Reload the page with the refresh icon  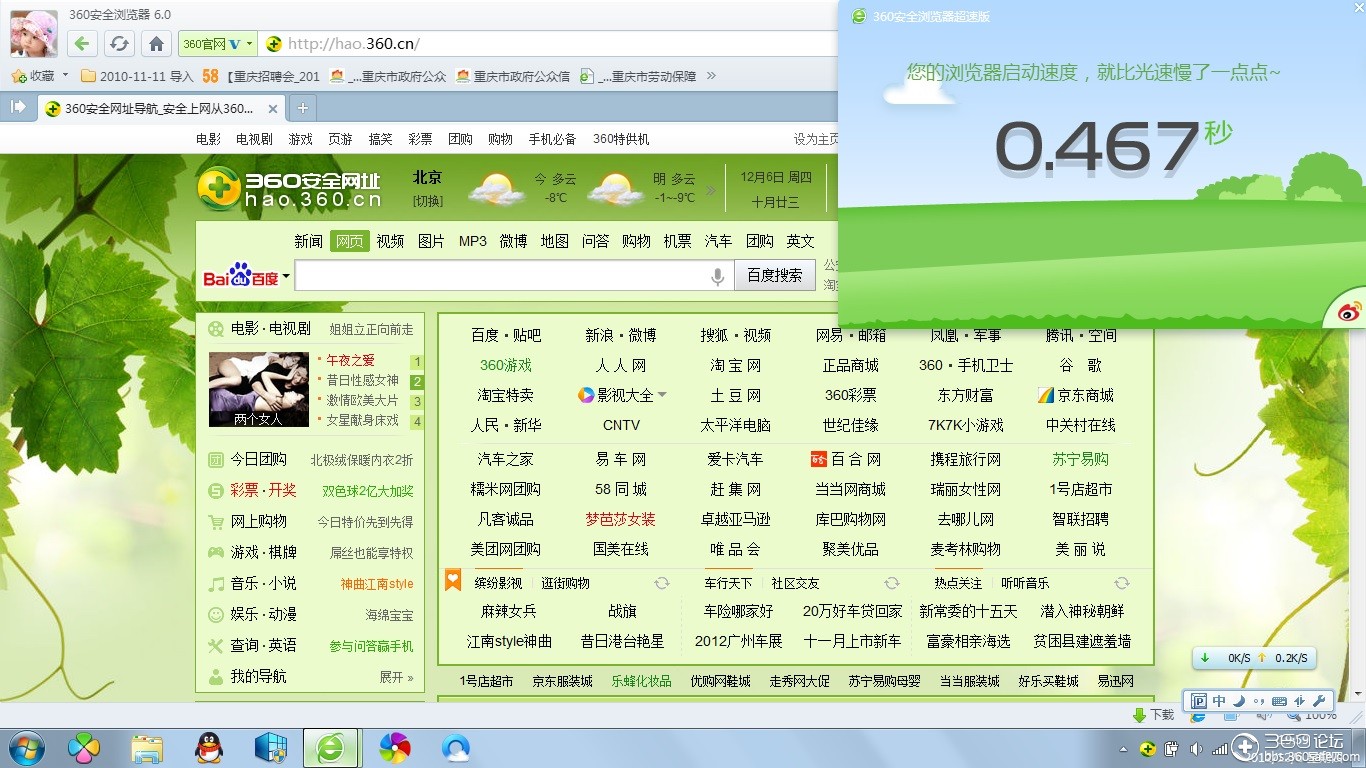119,44
